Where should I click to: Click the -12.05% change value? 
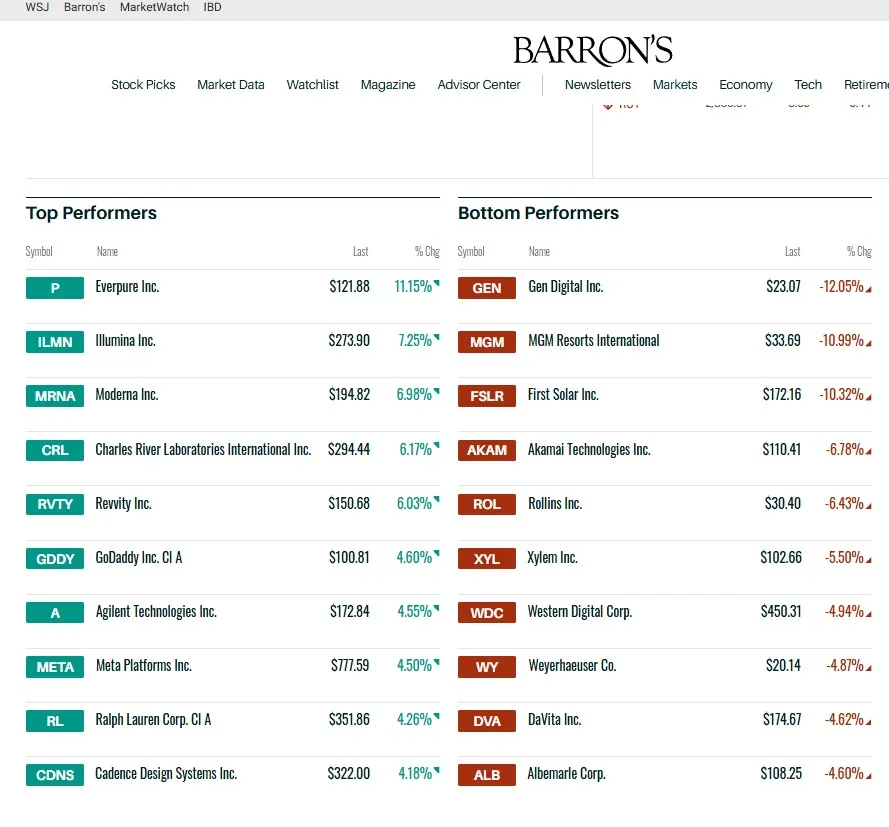tap(841, 287)
